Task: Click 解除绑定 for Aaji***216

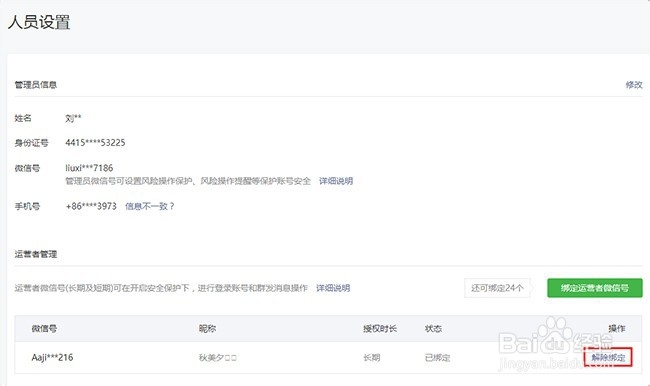Action: pyautogui.click(x=608, y=357)
